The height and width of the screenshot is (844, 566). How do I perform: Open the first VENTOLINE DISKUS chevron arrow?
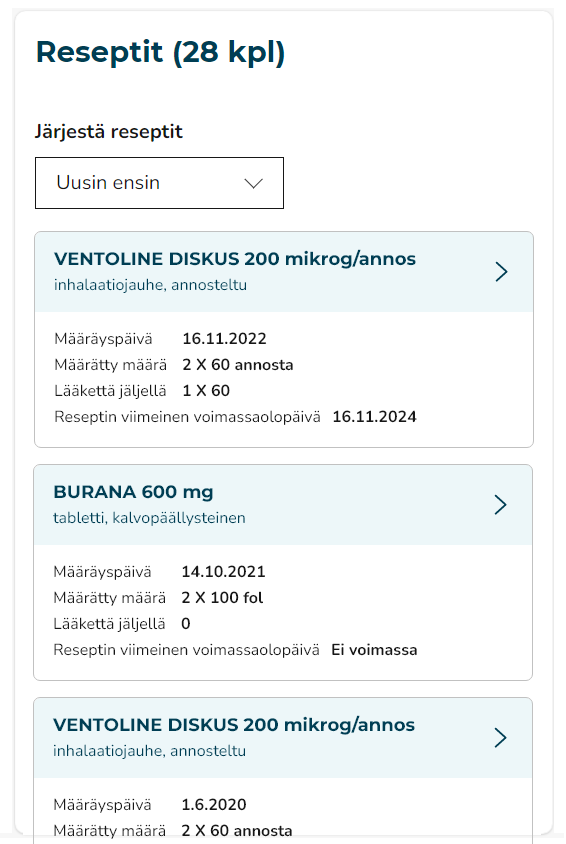pyautogui.click(x=501, y=272)
